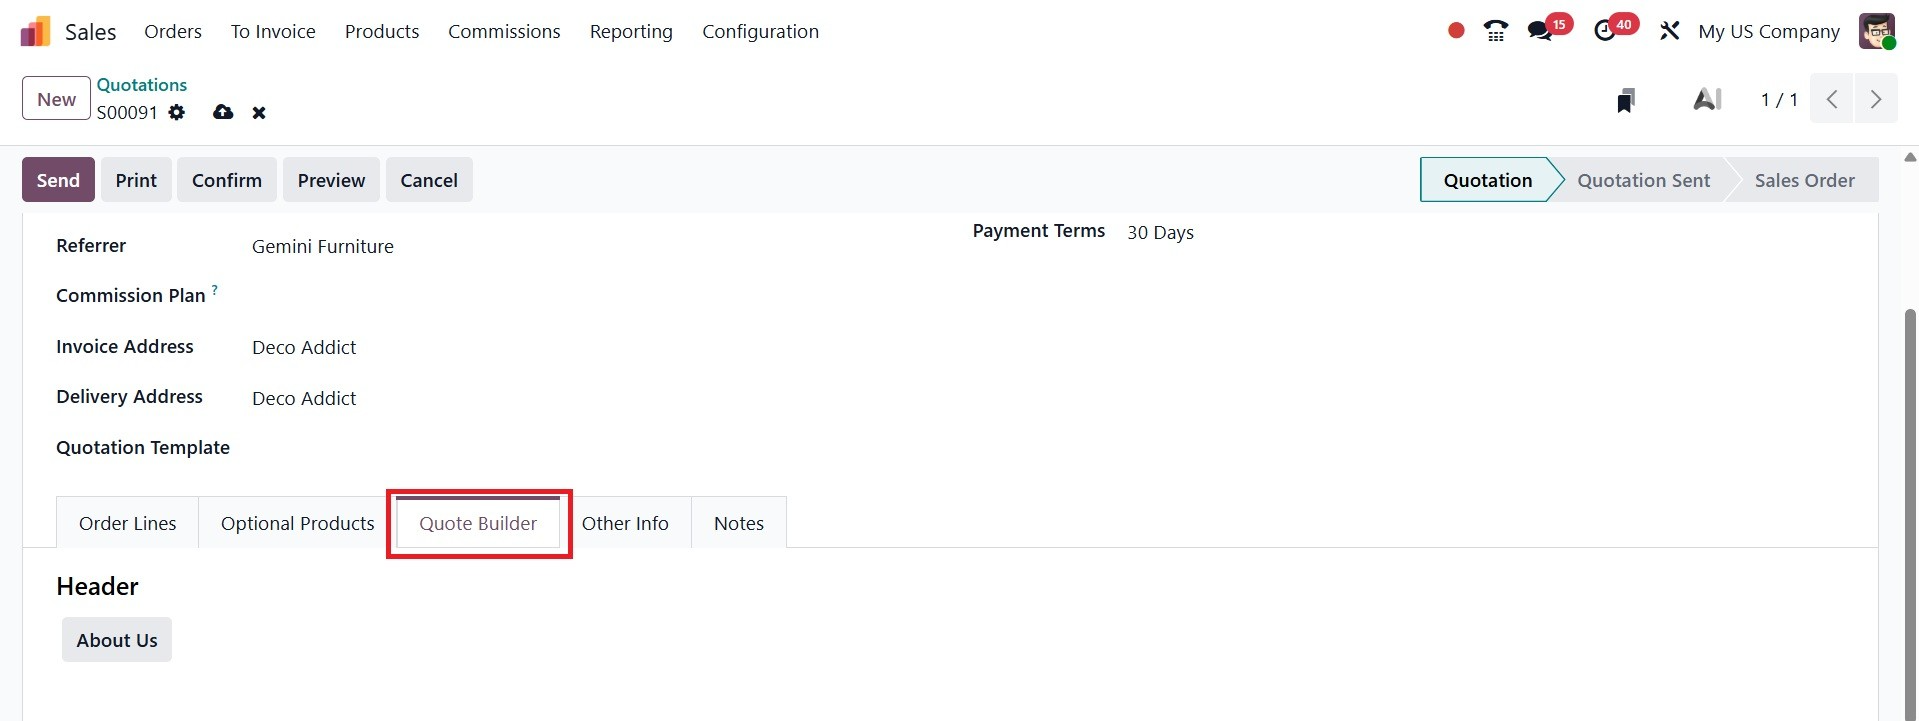1919x721 pixels.
Task: Expand the My US Company switcher
Action: pos(1768,31)
